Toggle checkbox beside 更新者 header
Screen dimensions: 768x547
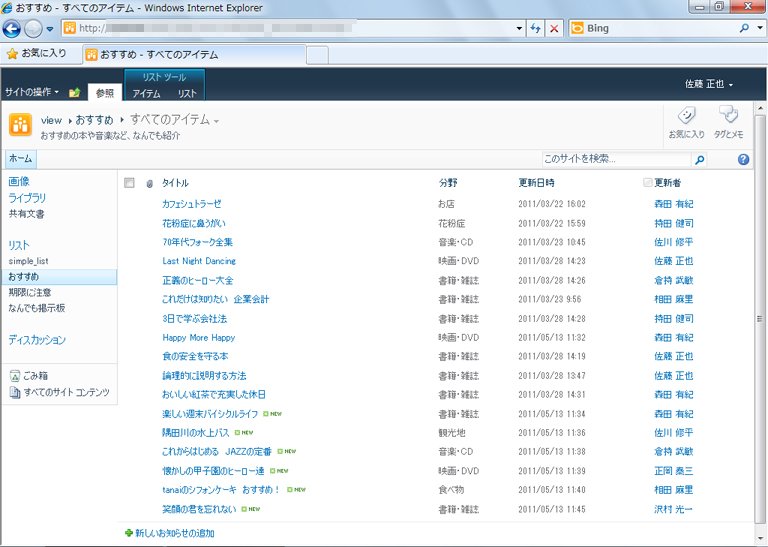pyautogui.click(x=648, y=183)
